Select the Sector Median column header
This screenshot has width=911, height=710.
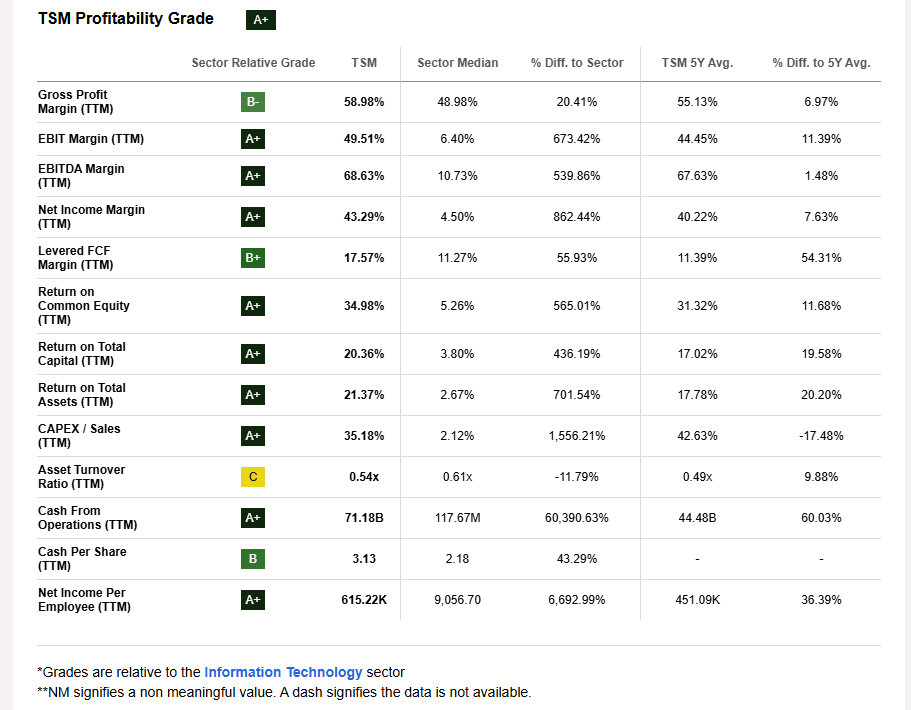click(x=457, y=63)
